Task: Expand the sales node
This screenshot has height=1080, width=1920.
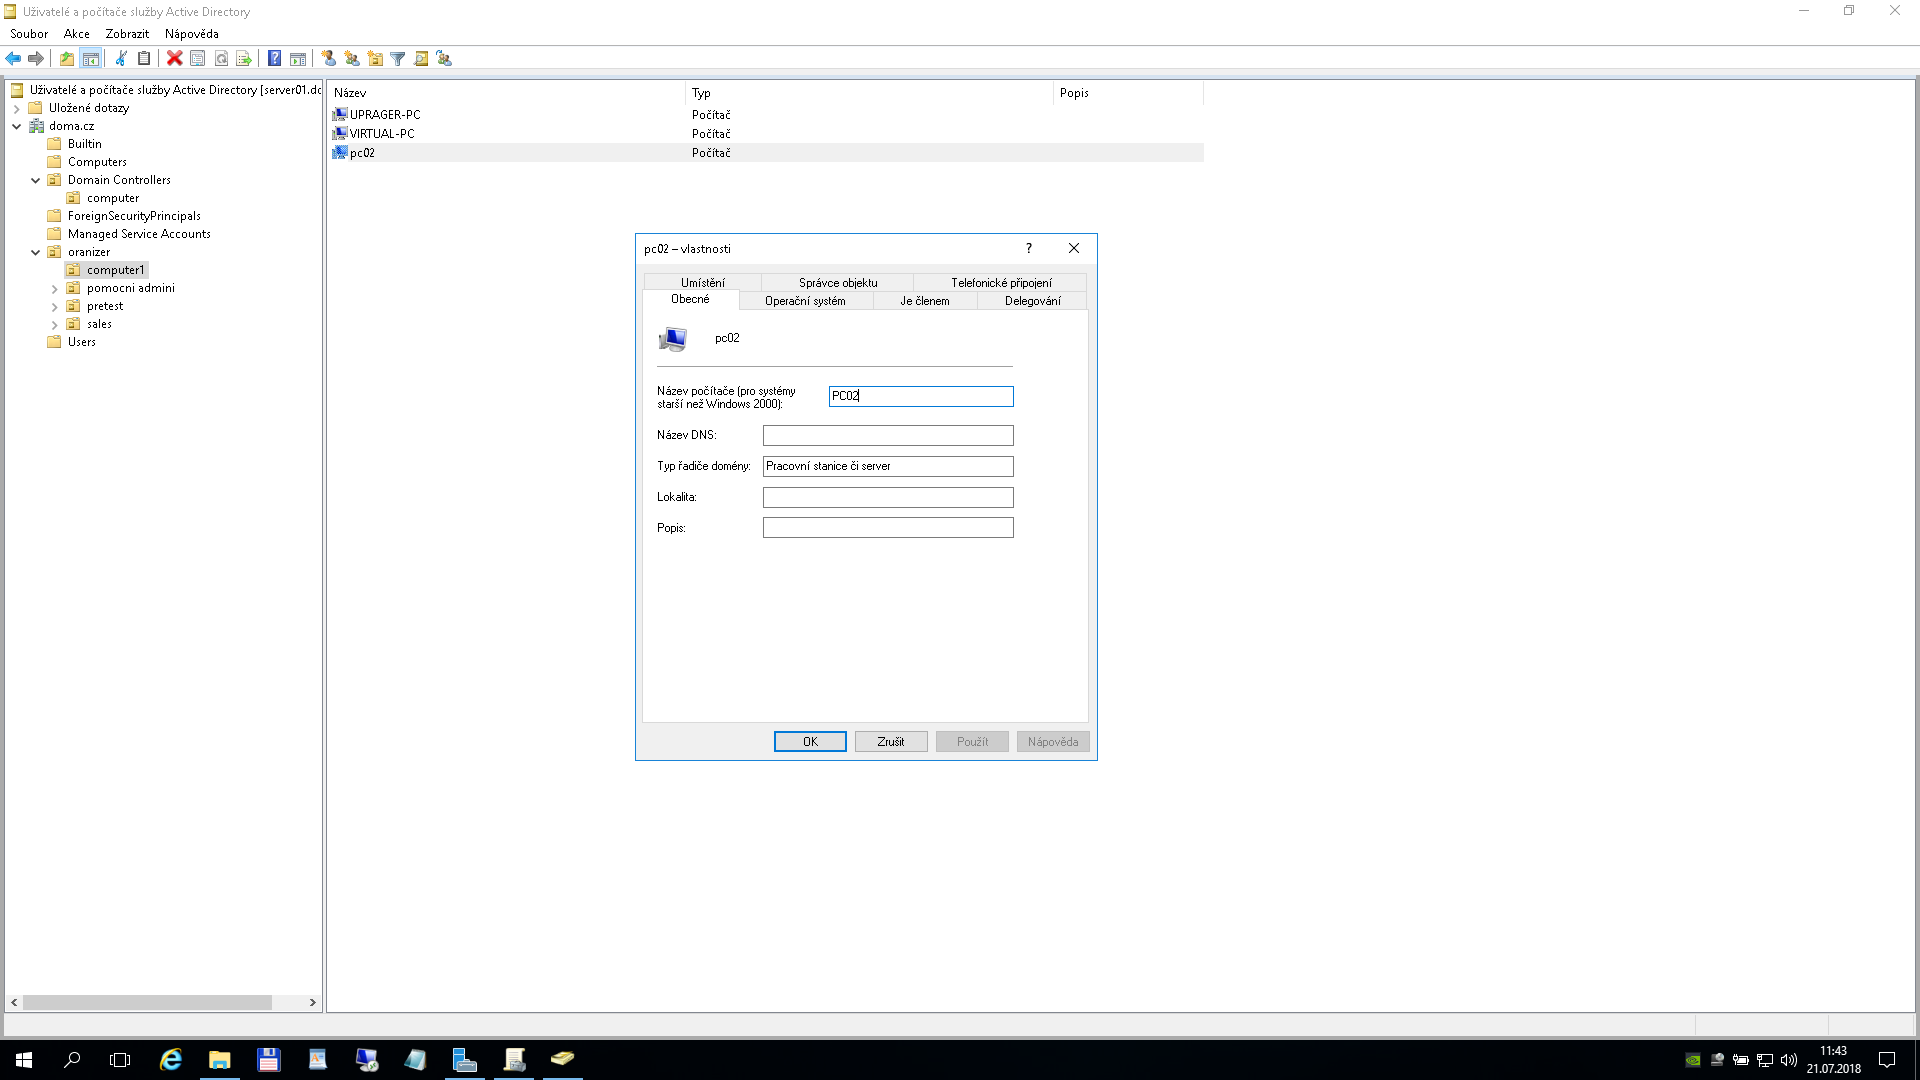Action: click(x=55, y=325)
